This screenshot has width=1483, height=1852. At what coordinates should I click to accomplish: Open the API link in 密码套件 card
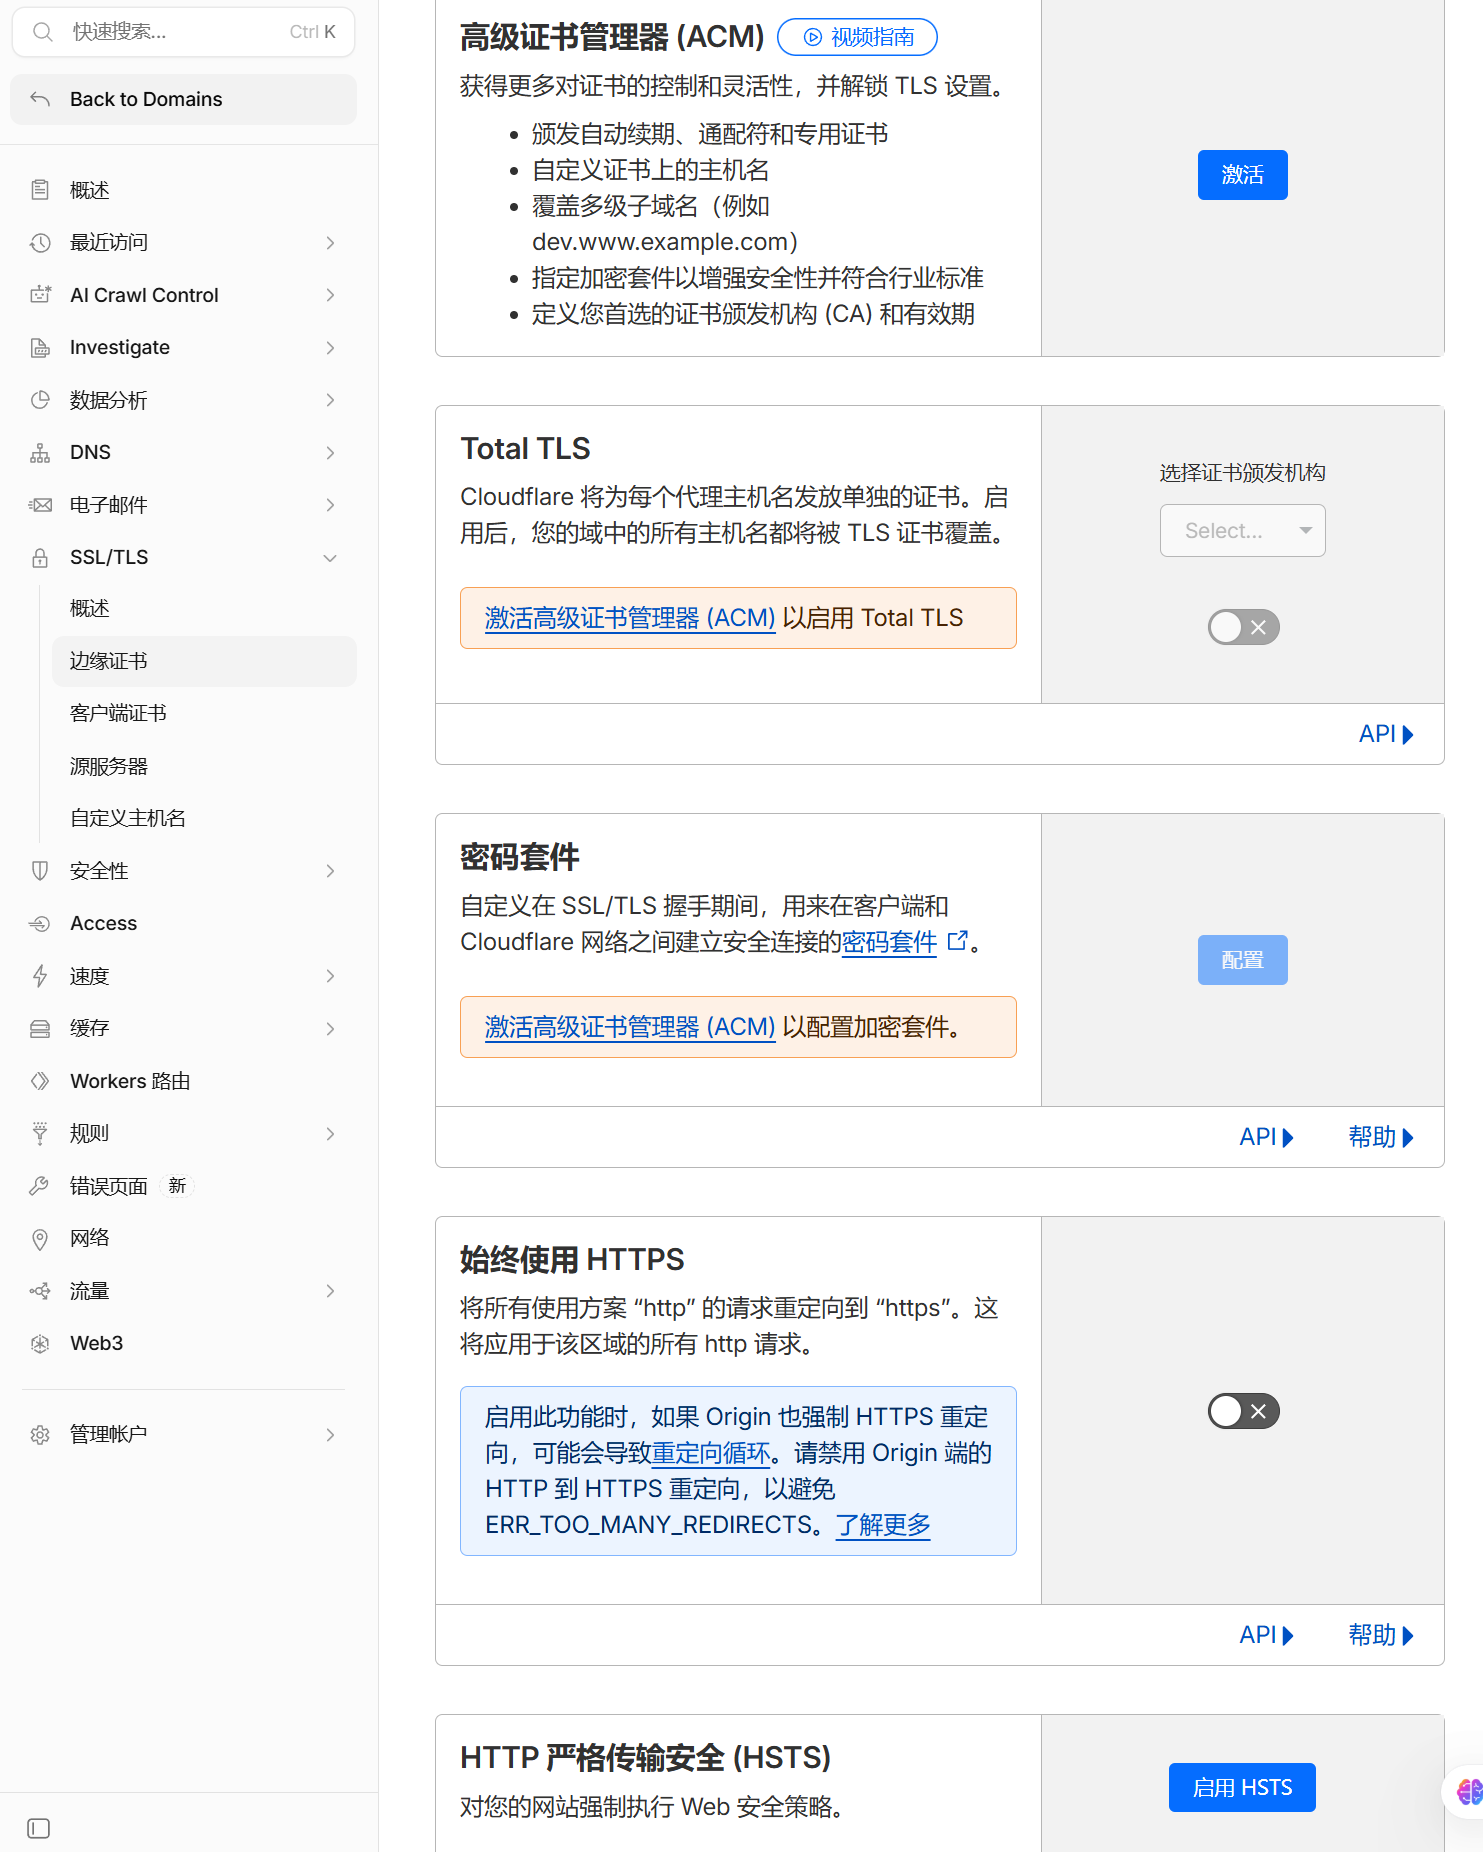(x=1267, y=1137)
